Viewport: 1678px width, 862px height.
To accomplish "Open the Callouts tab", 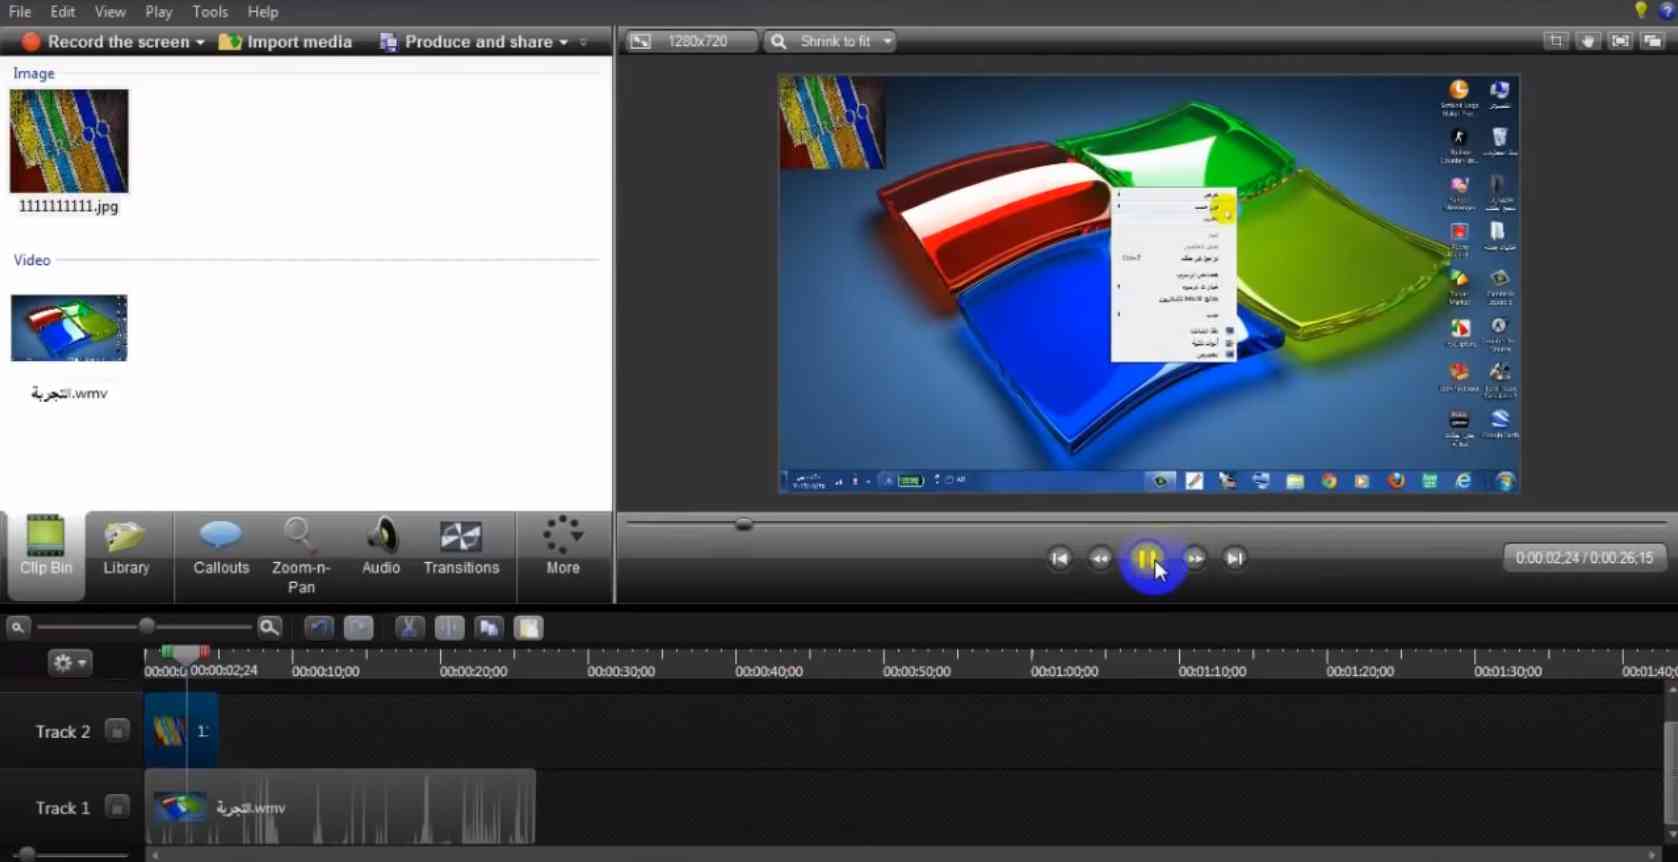I will [221, 549].
